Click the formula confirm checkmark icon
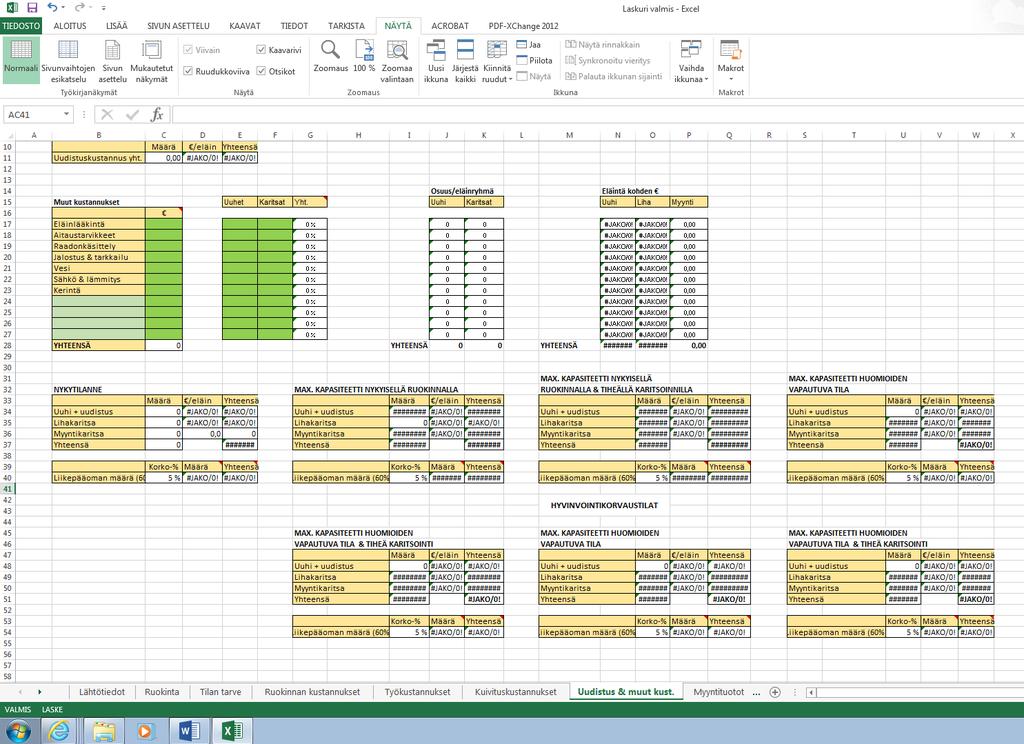Image resolution: width=1024 pixels, height=744 pixels. coord(133,114)
